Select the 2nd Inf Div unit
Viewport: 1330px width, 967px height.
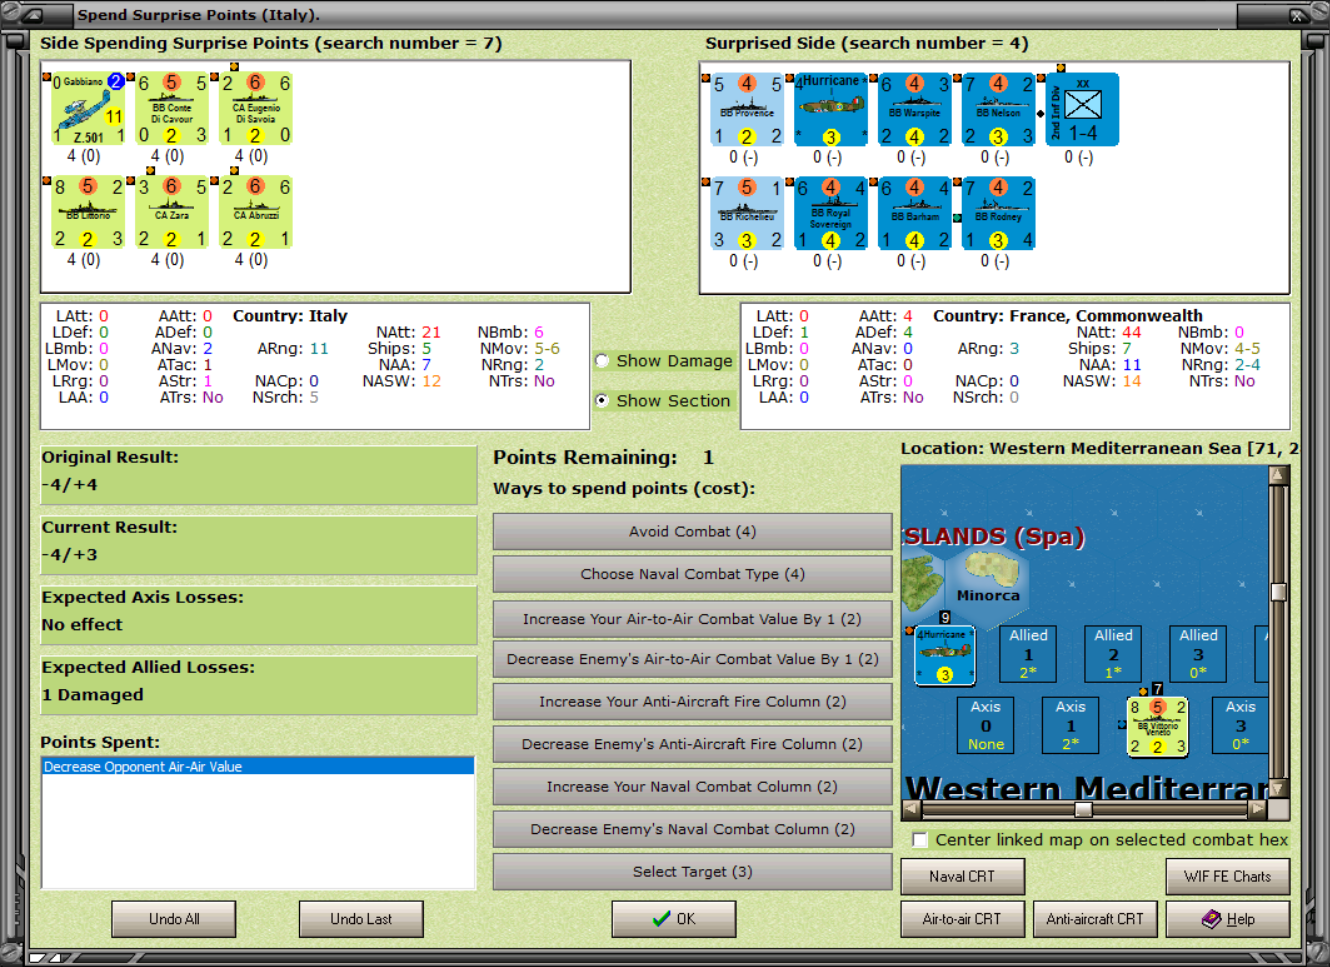(x=1083, y=110)
